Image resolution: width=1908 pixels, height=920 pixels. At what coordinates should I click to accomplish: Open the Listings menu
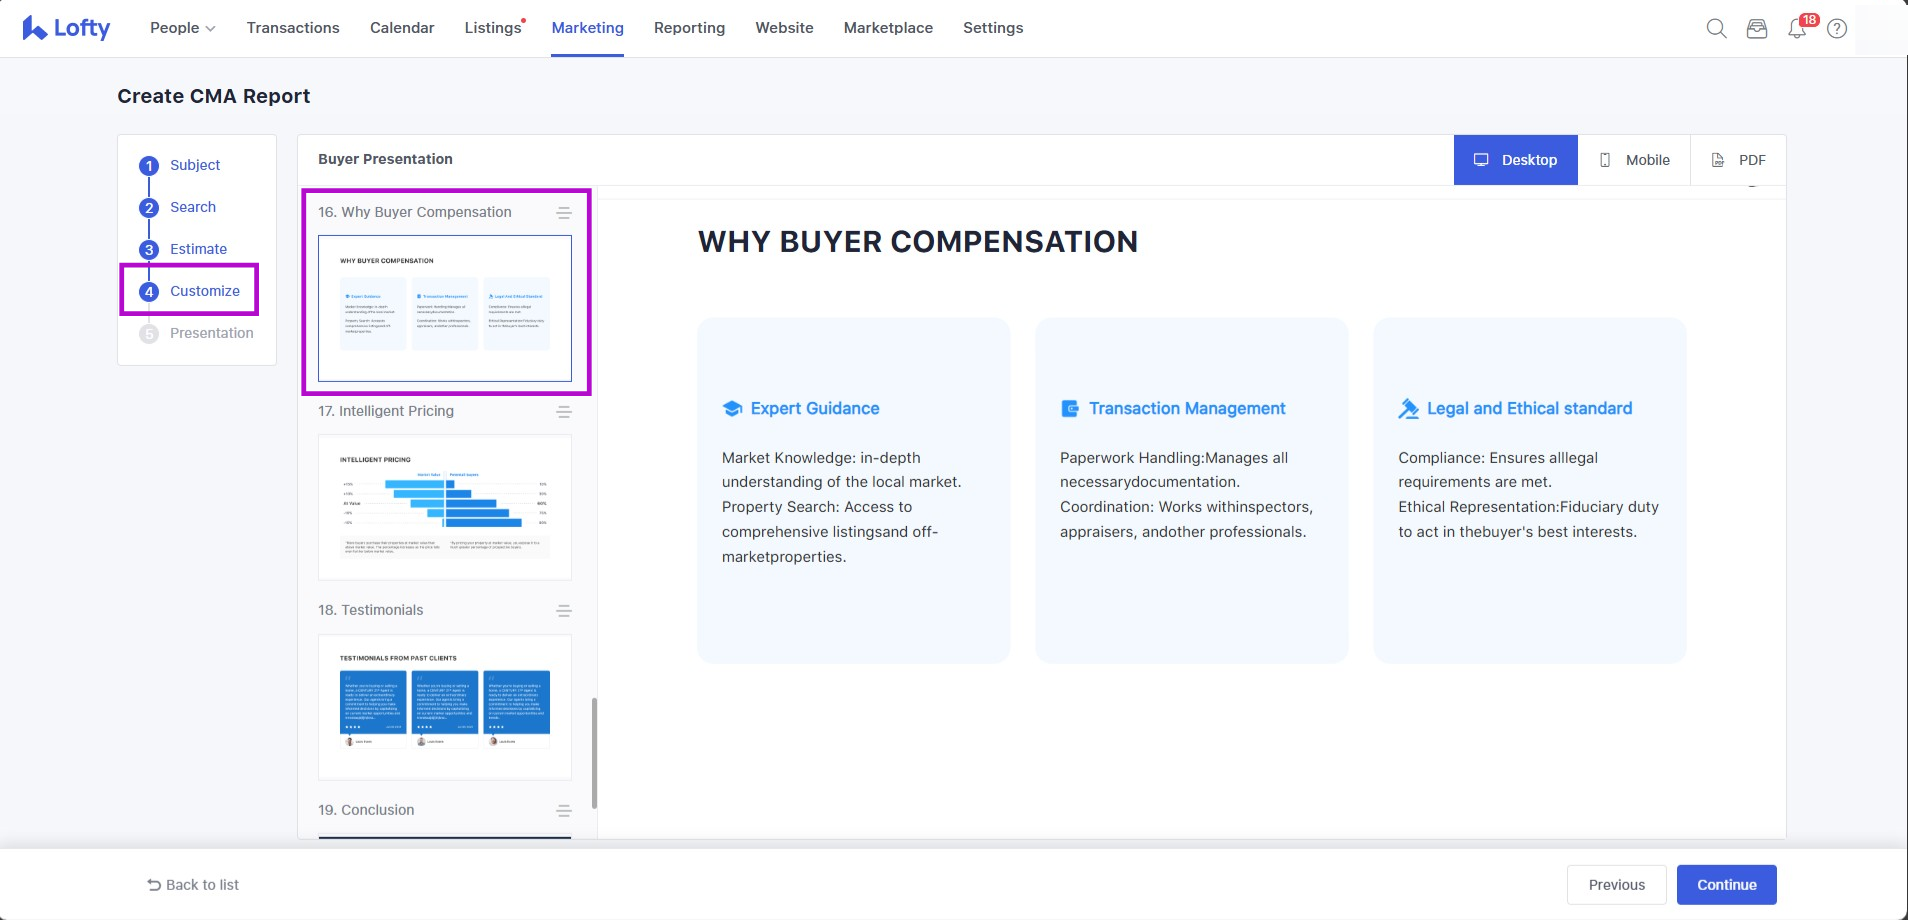pyautogui.click(x=493, y=28)
